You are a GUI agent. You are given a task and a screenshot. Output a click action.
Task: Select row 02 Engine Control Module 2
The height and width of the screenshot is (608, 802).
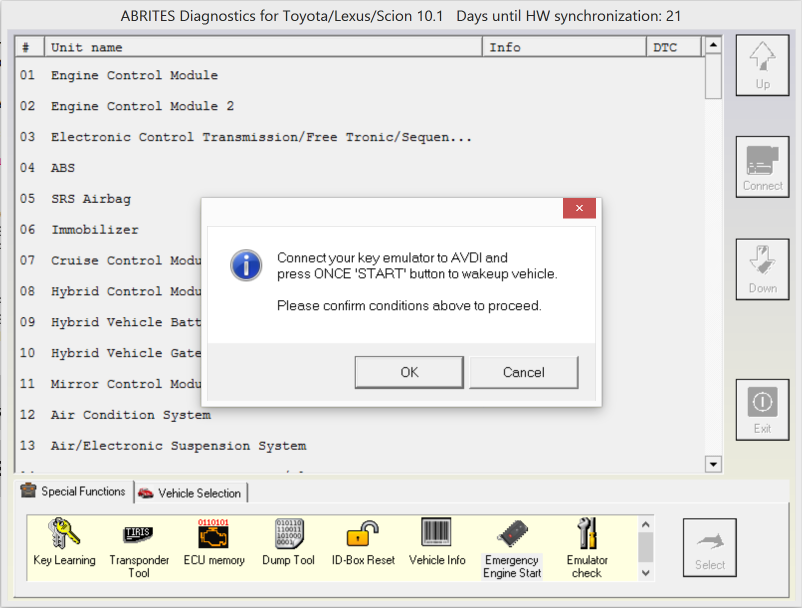tap(360, 106)
